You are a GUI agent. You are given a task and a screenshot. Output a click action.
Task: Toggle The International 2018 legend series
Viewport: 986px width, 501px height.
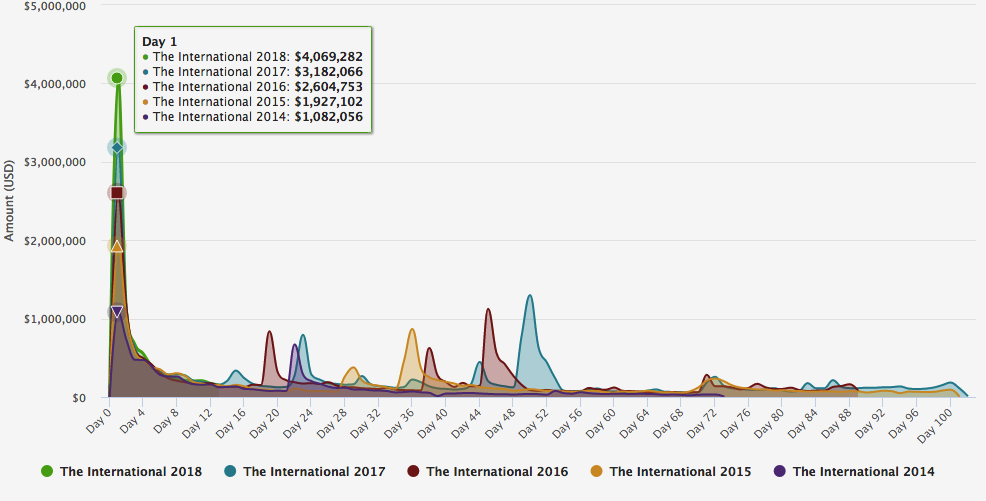coord(121,471)
